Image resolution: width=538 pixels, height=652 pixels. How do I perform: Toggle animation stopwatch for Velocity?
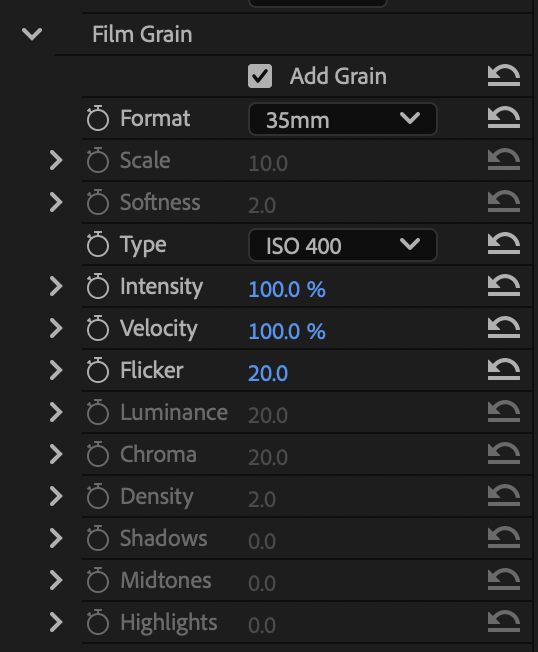point(98,328)
